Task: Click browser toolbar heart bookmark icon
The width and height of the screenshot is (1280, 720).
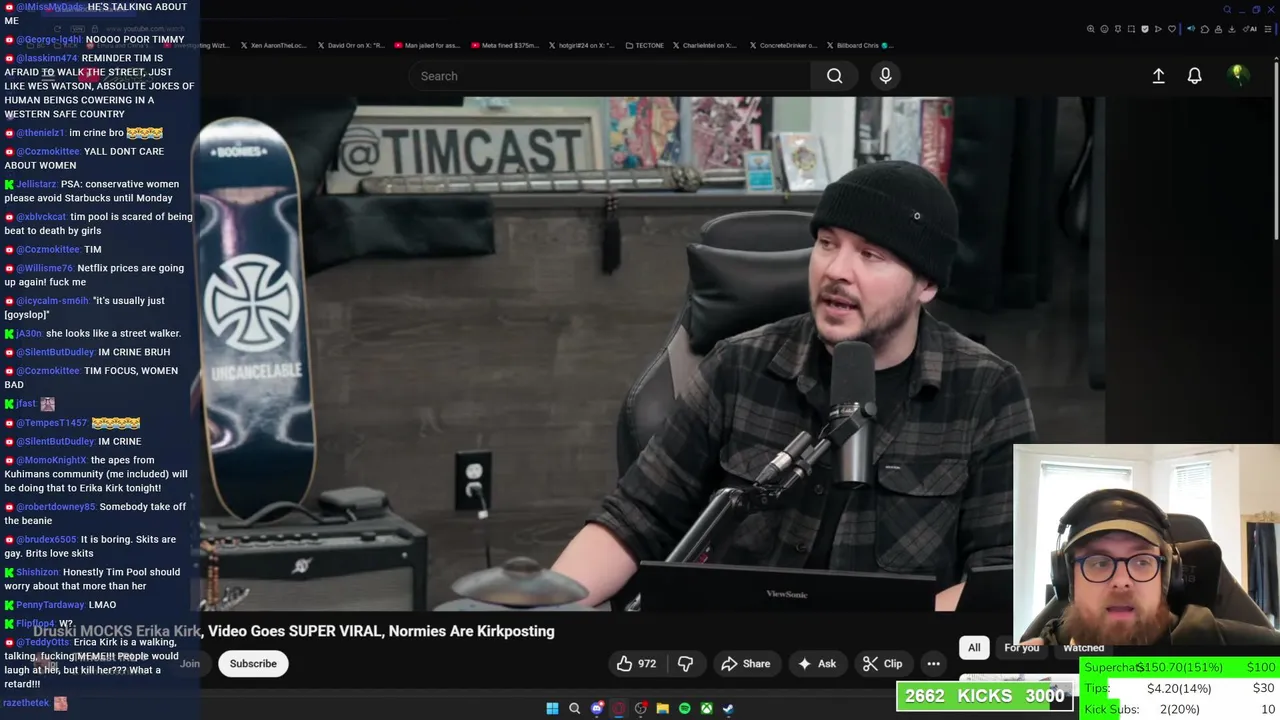Action: click(x=1172, y=29)
